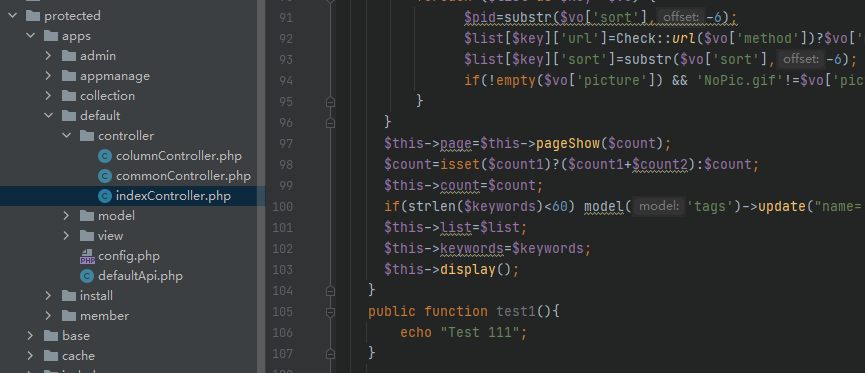The height and width of the screenshot is (373, 865).
Task: Click line number 100 in the gutter
Action: point(282,207)
